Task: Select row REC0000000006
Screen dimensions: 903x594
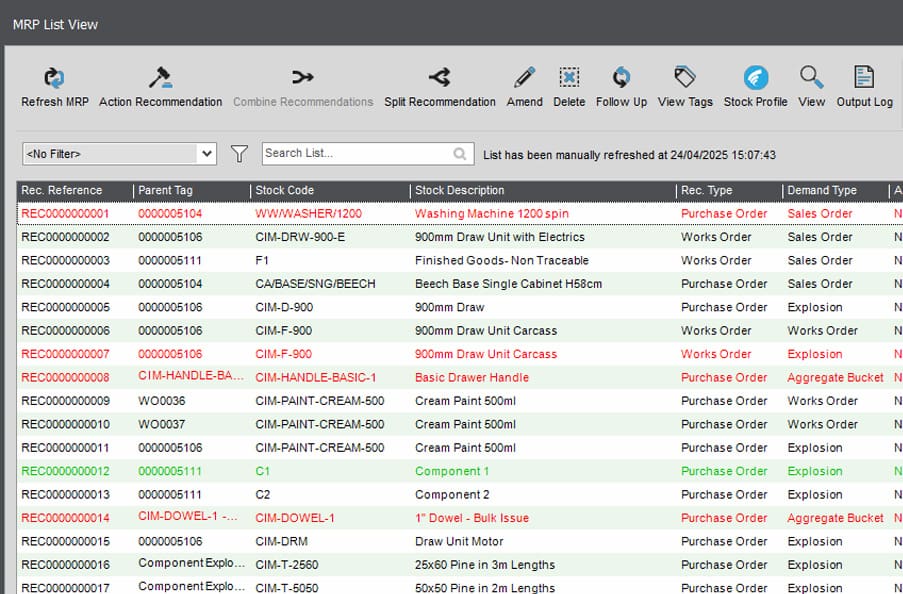Action: click(460, 331)
